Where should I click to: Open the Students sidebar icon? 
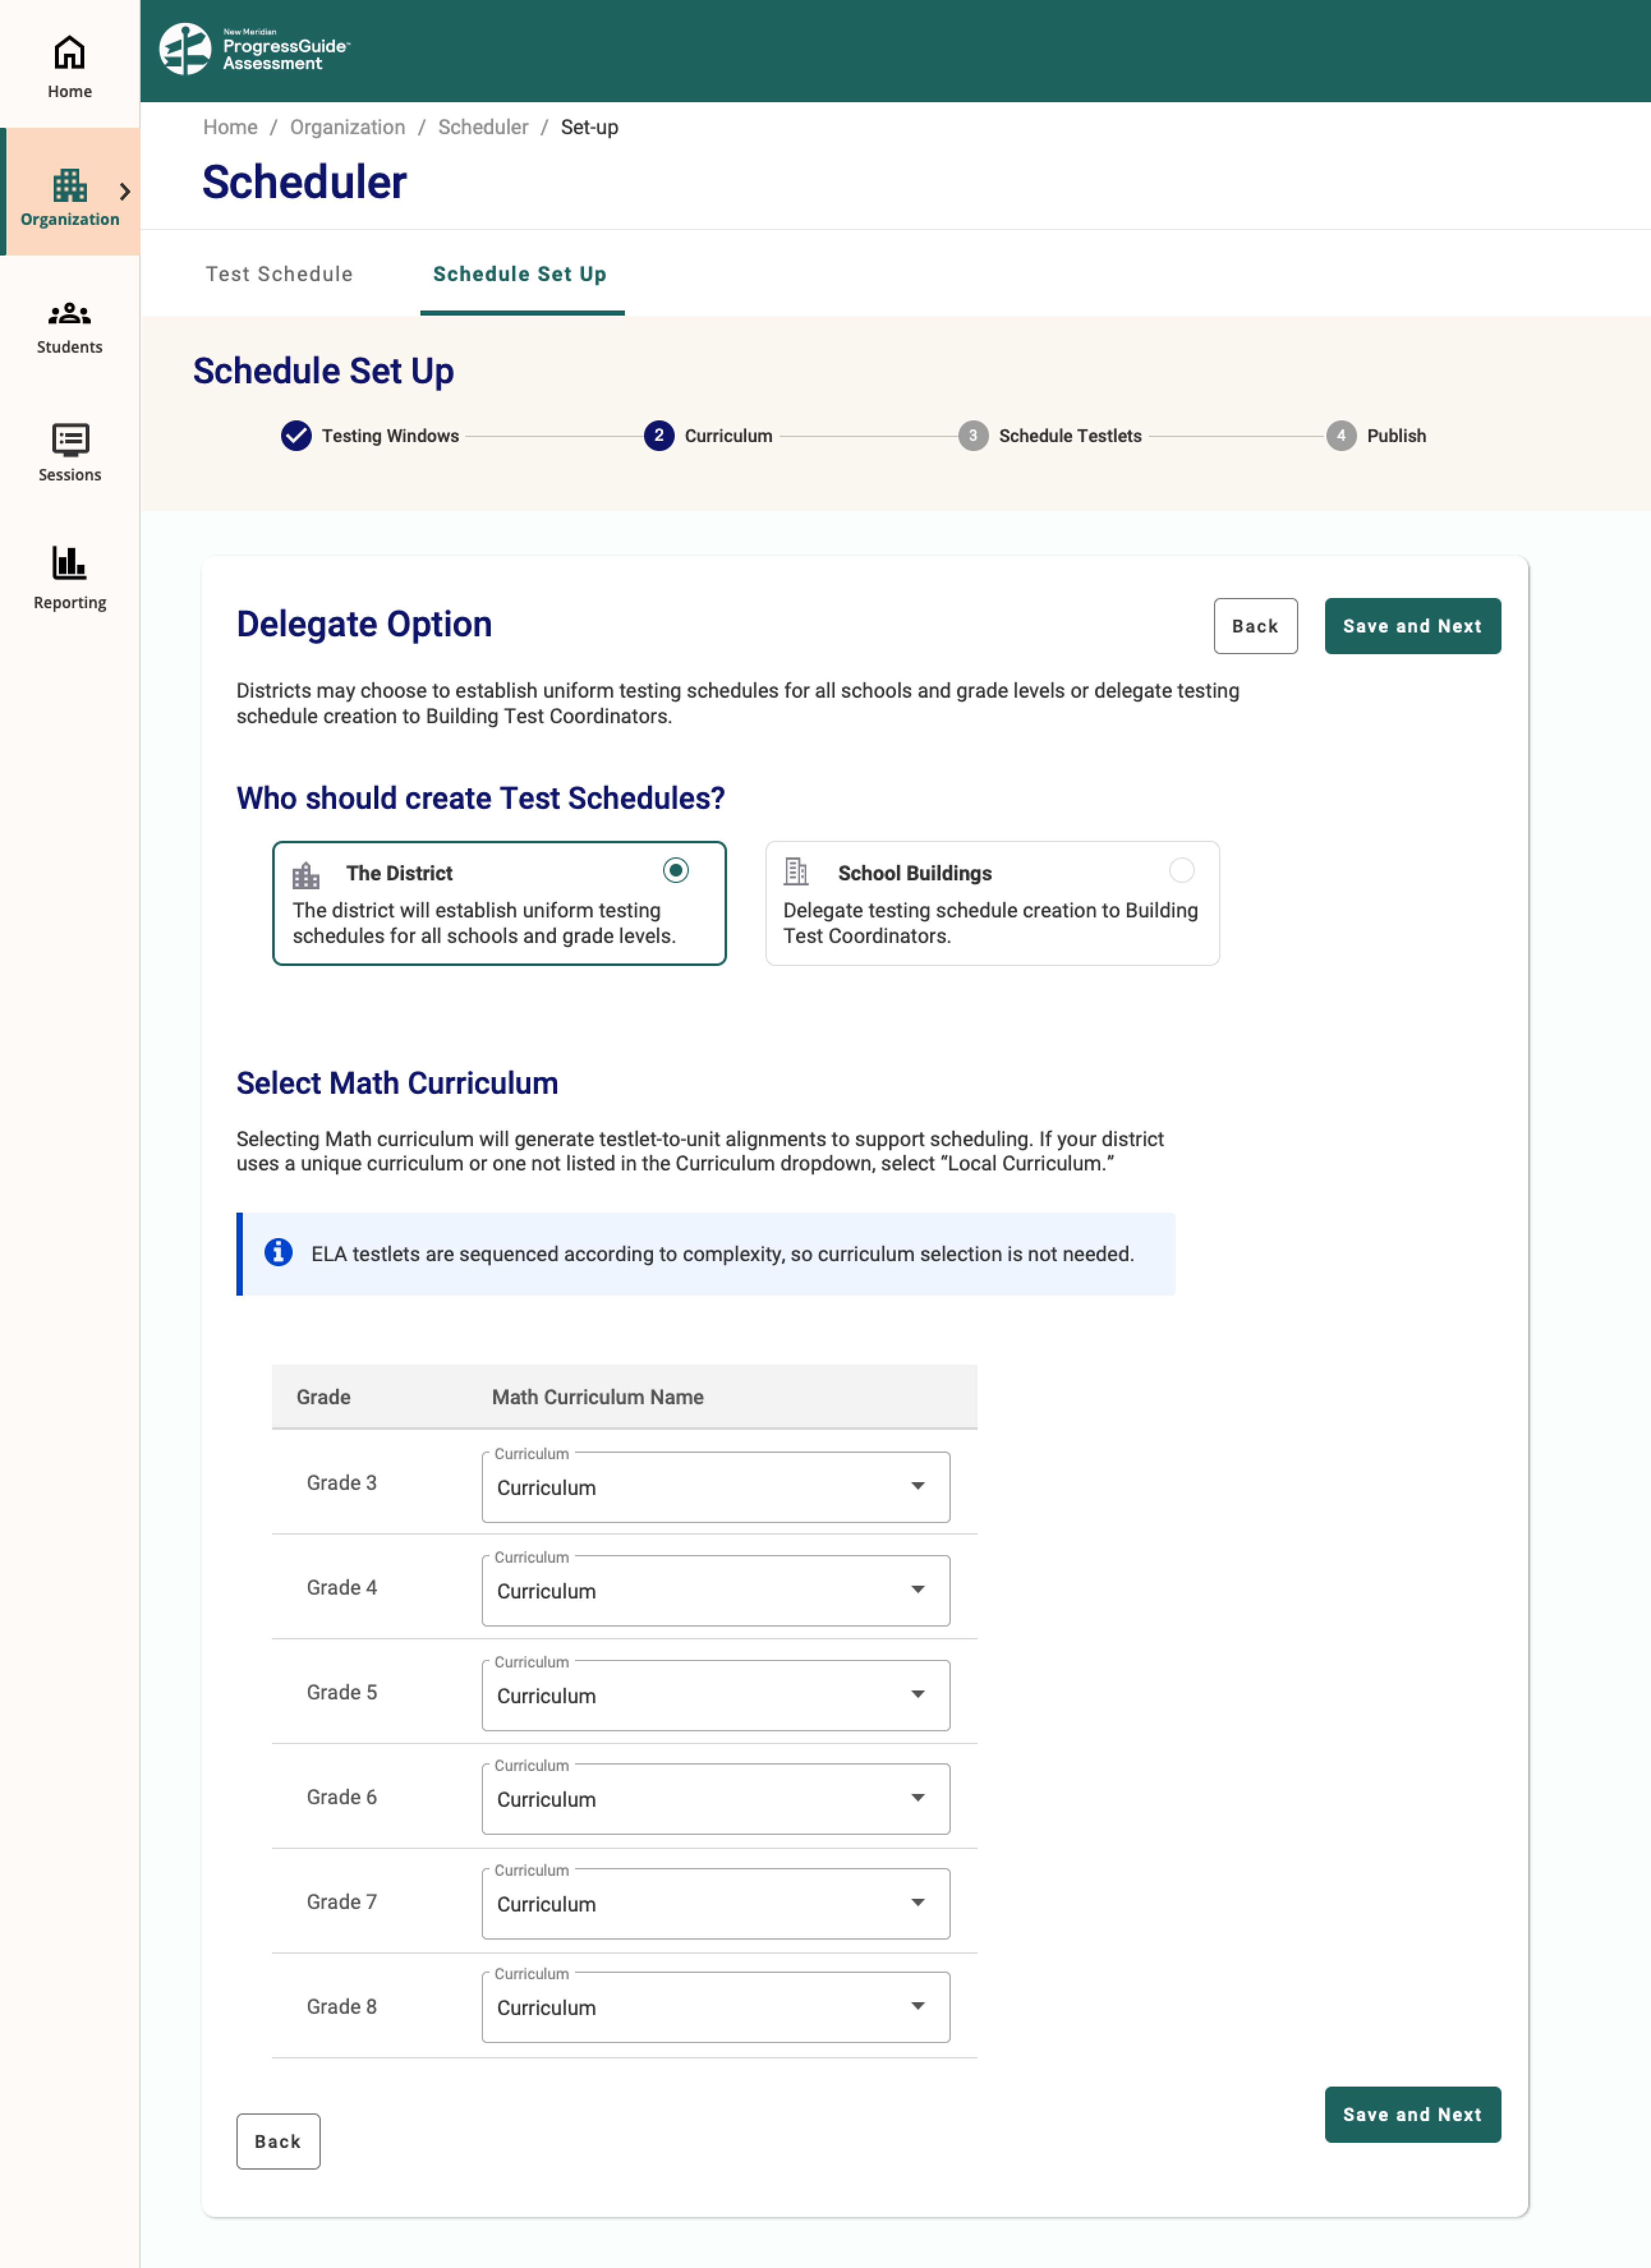coord(69,314)
